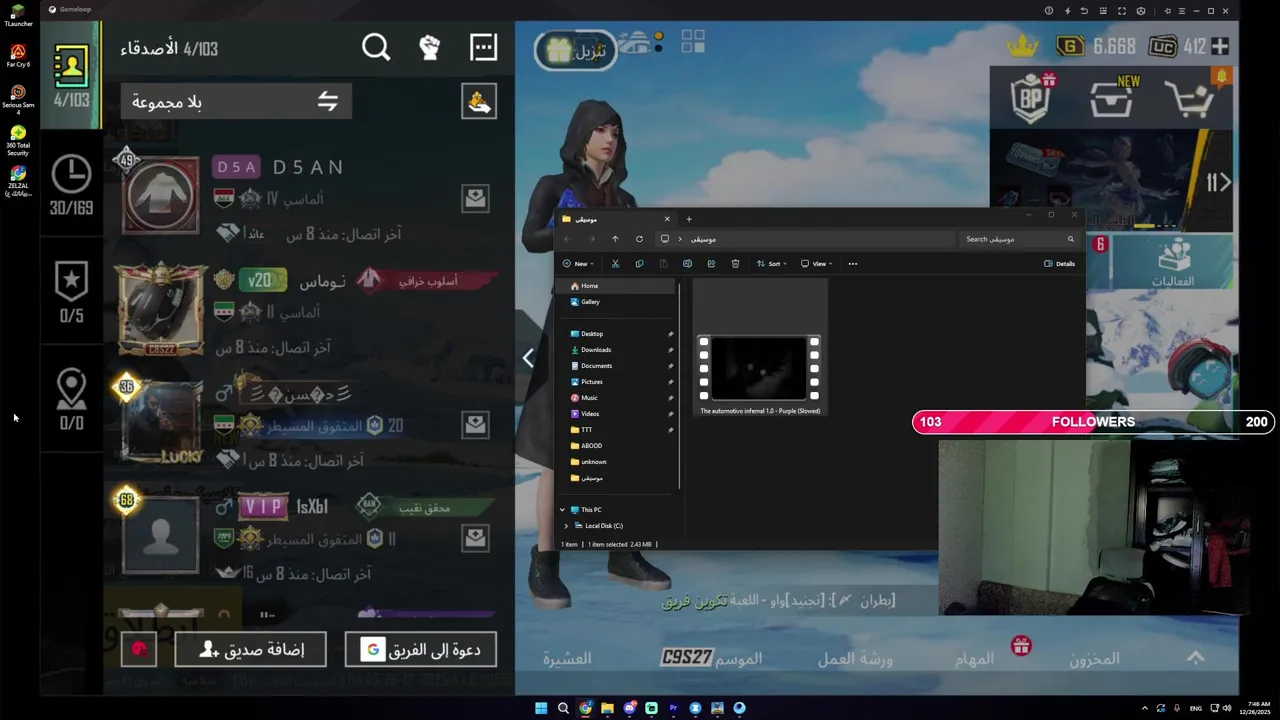
Task: Click Cut scissors icon in File Explorer
Action: (615, 264)
